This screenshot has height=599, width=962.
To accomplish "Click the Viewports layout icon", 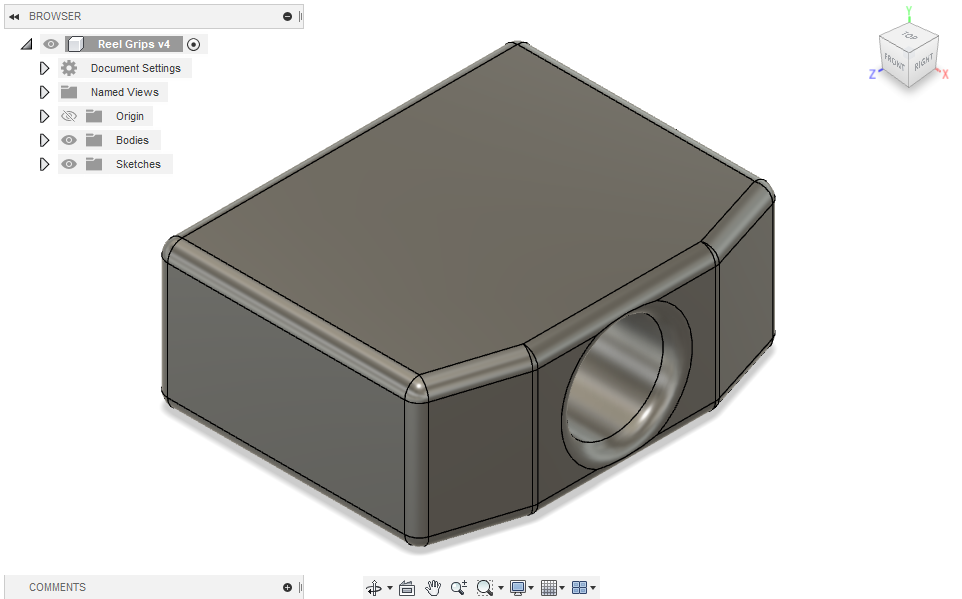I will (x=578, y=588).
